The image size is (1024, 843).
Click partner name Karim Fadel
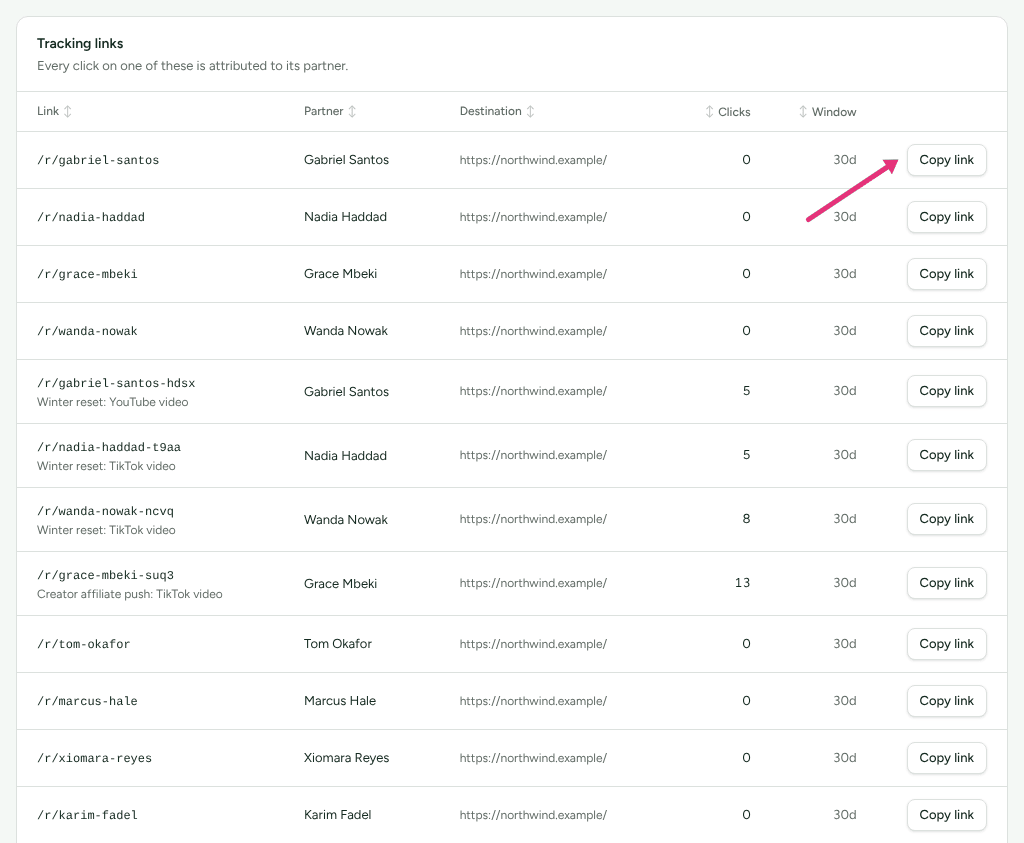coord(337,815)
